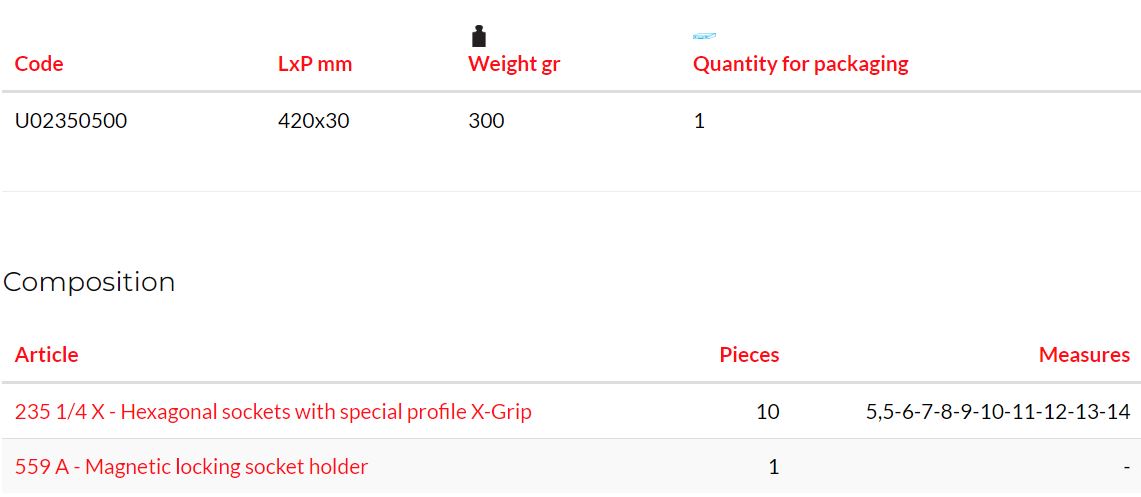
Task: Click the packaging quantity value 1
Action: [699, 121]
